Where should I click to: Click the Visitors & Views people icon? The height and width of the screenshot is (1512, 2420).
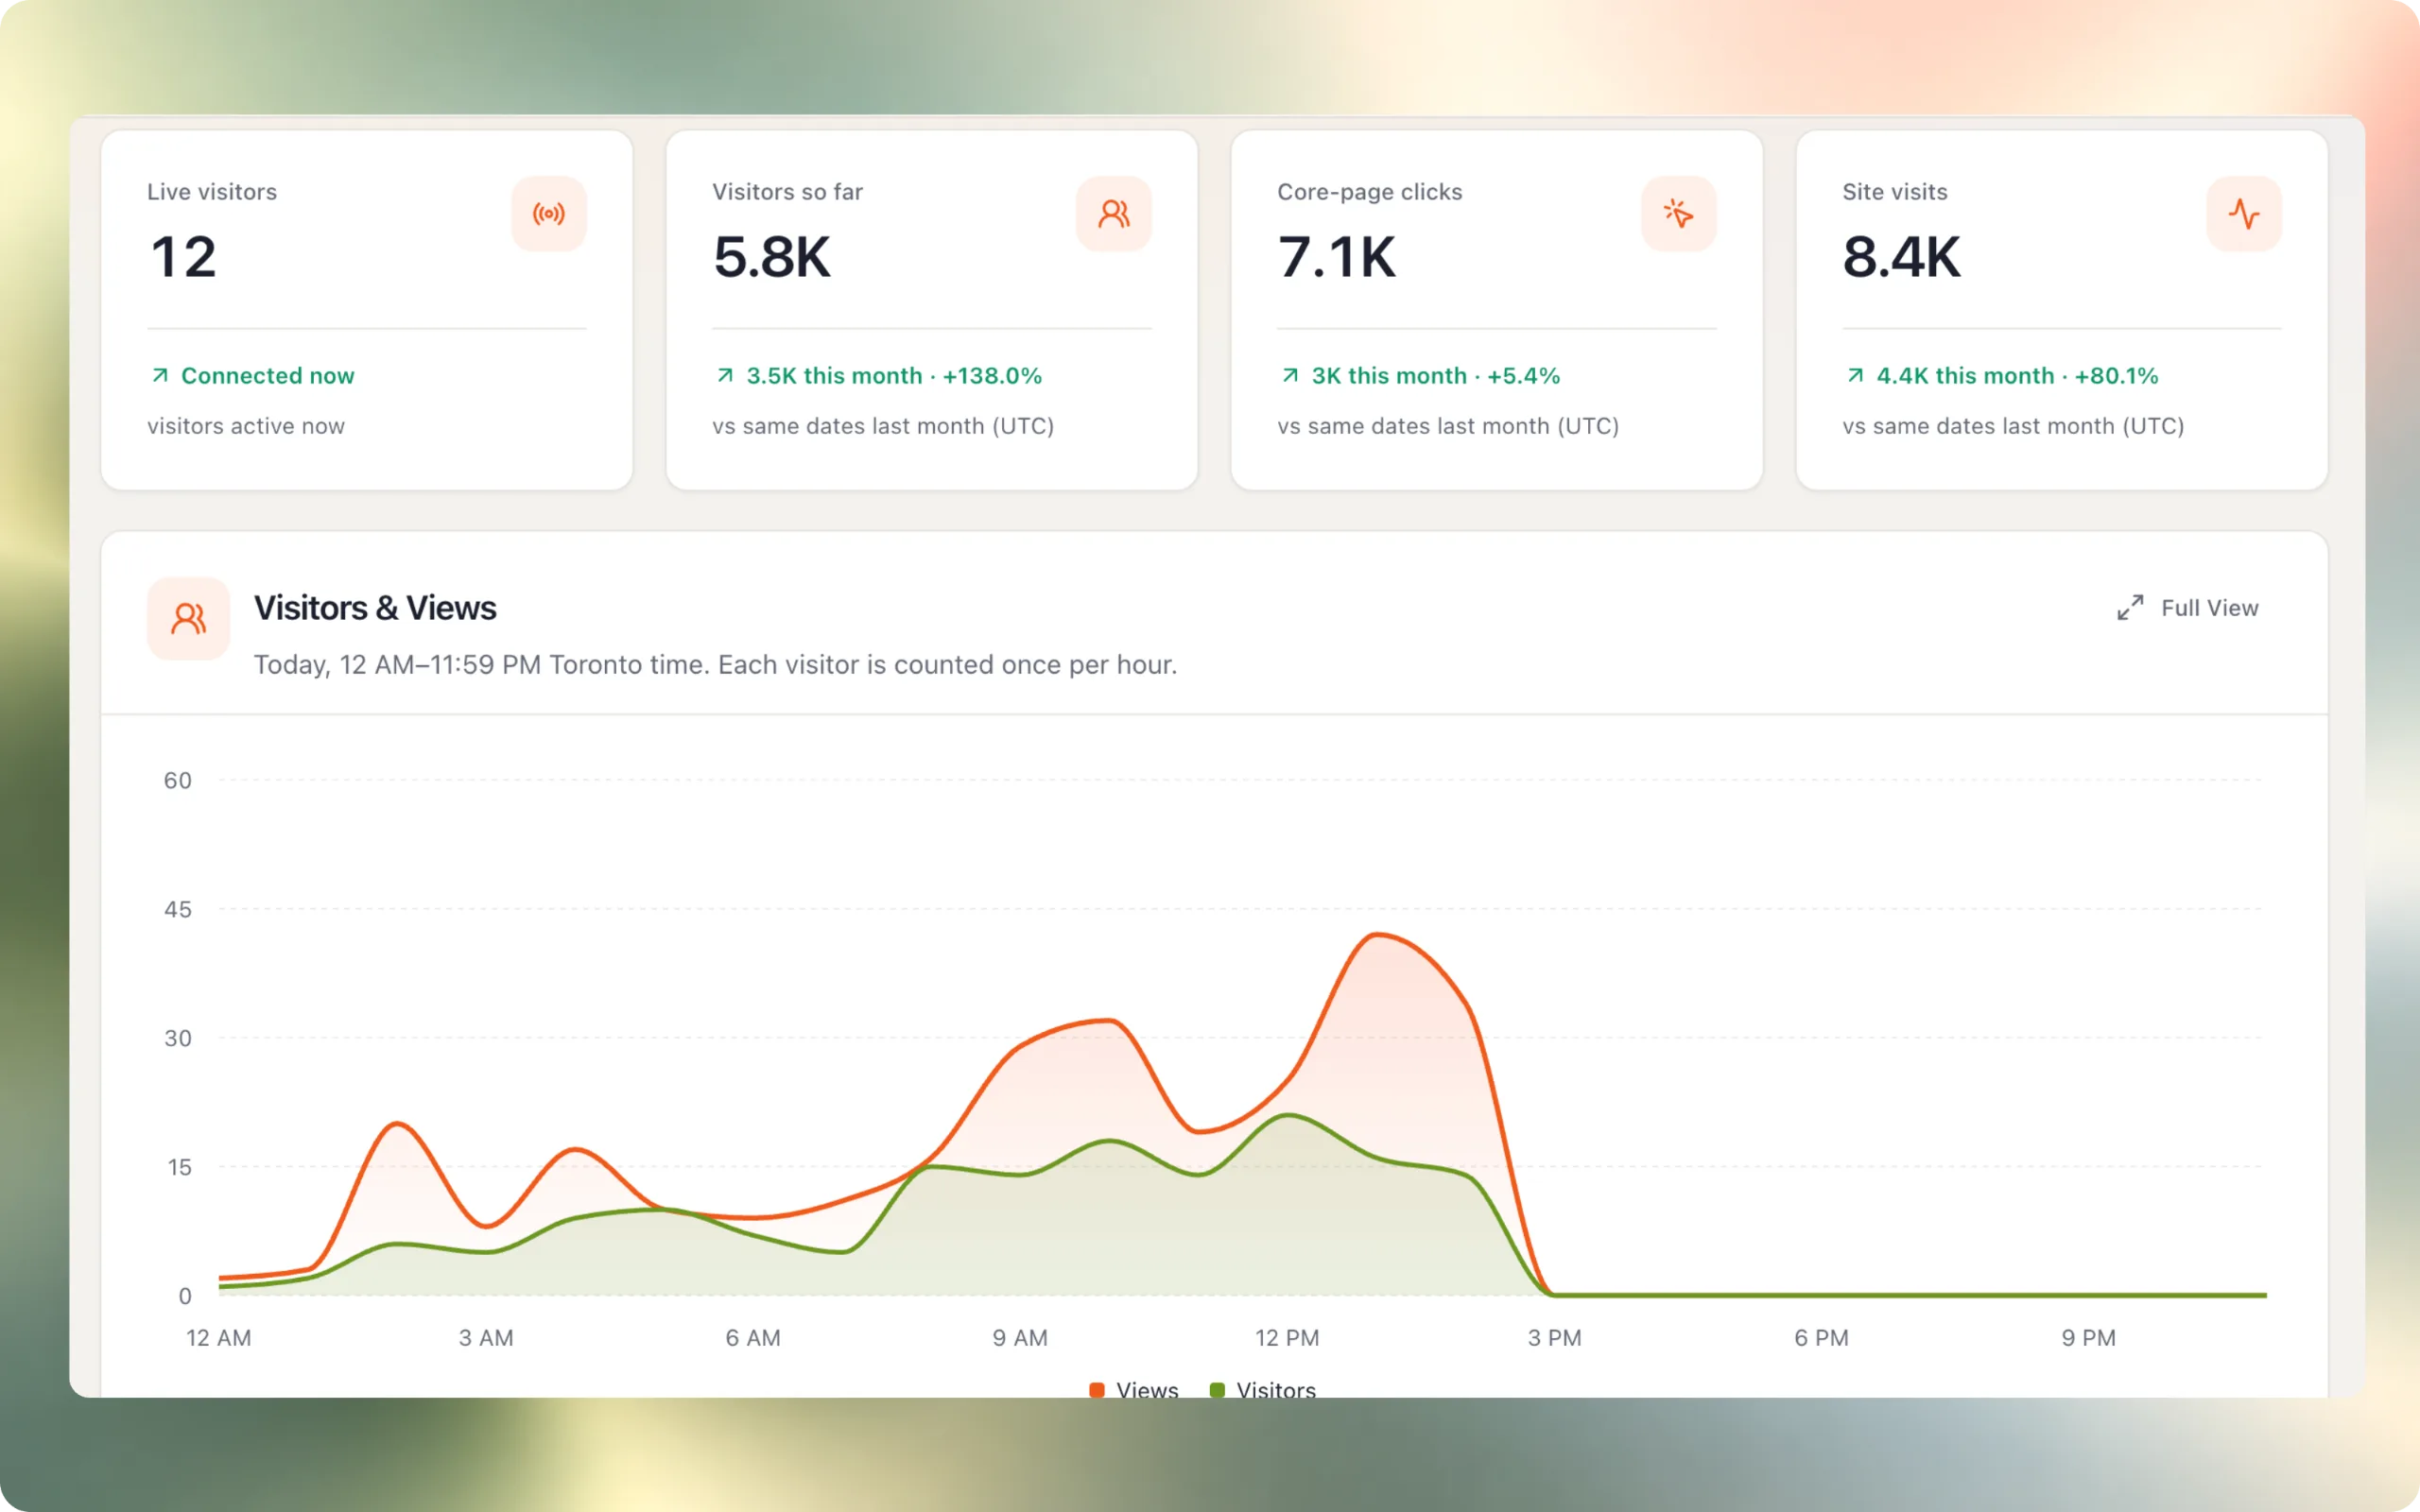coord(188,619)
